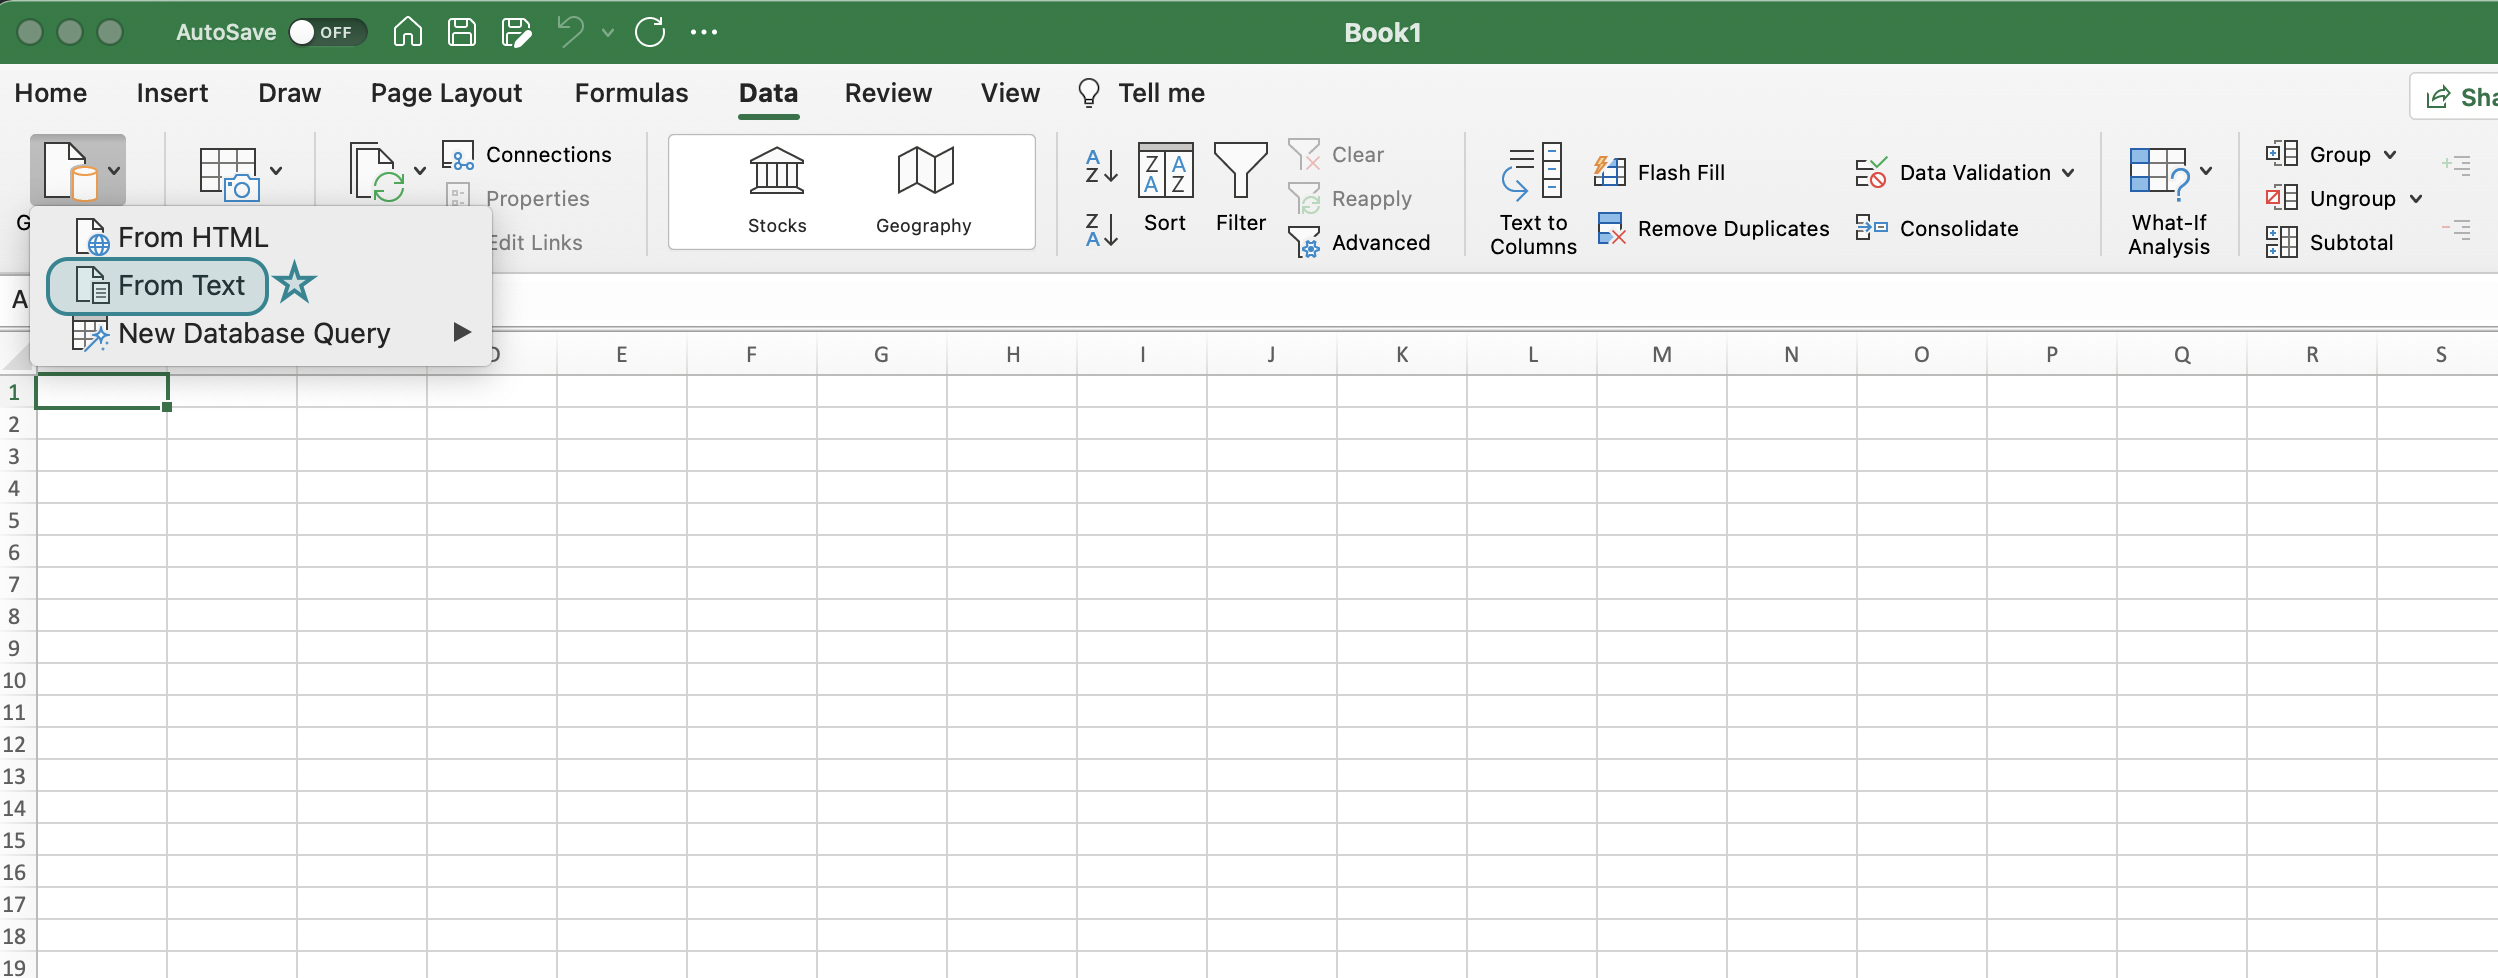Screen dimensions: 2498x978
Task: Click the Get Data database icon
Action: click(70, 170)
